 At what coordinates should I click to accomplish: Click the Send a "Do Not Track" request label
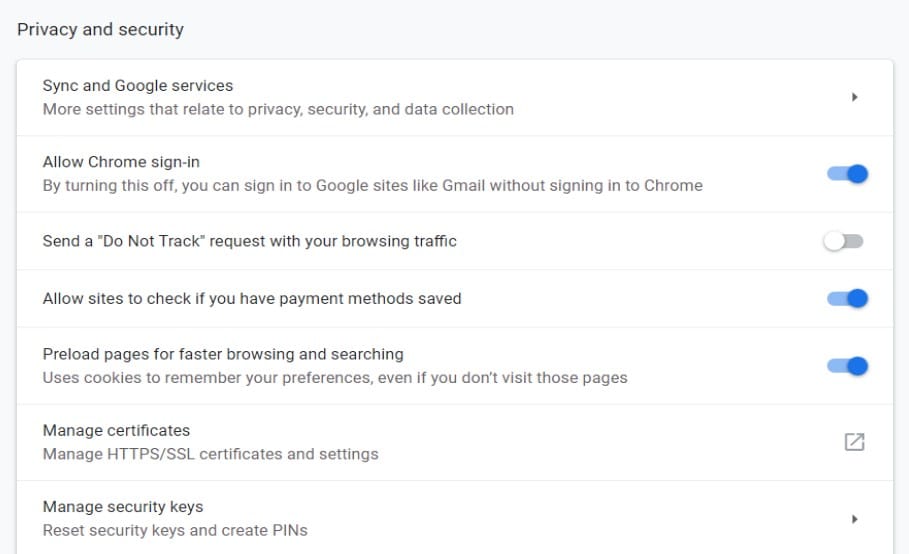pos(249,241)
